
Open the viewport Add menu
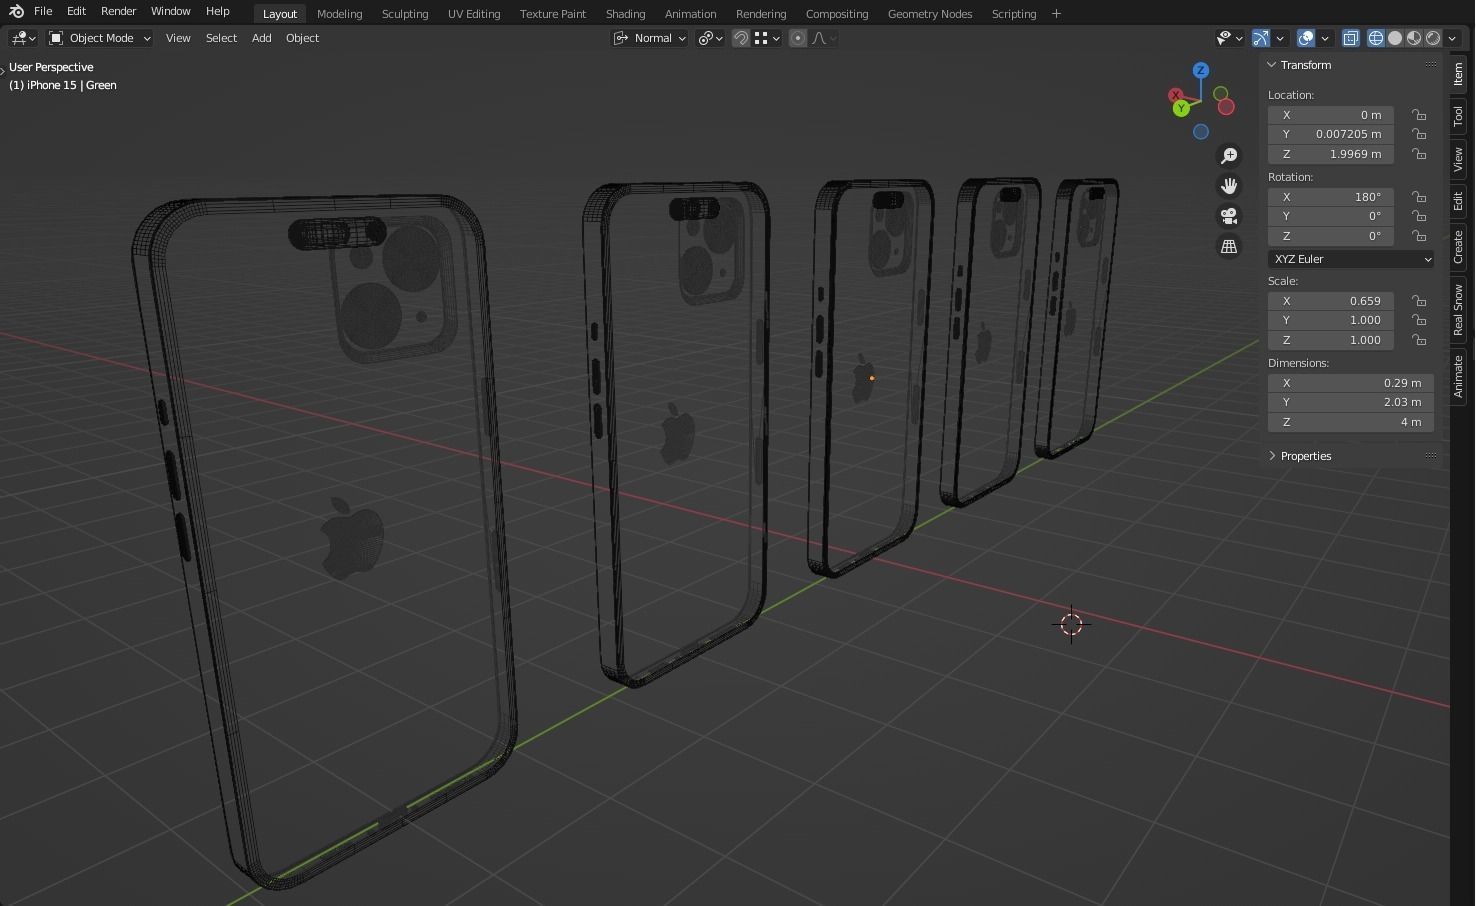[261, 38]
